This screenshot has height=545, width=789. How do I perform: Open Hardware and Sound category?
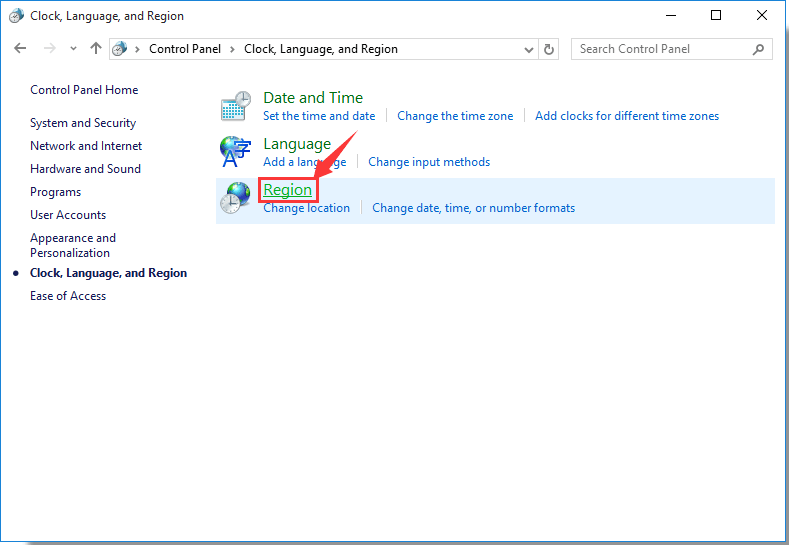(85, 169)
